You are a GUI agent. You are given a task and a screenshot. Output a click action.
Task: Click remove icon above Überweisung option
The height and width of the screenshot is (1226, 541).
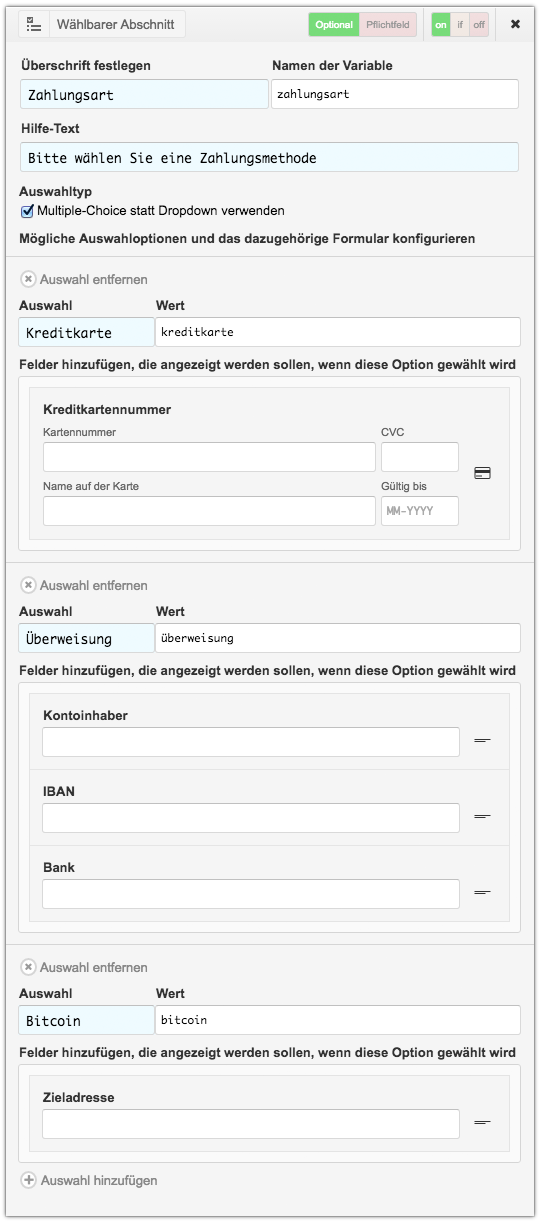tap(28, 586)
